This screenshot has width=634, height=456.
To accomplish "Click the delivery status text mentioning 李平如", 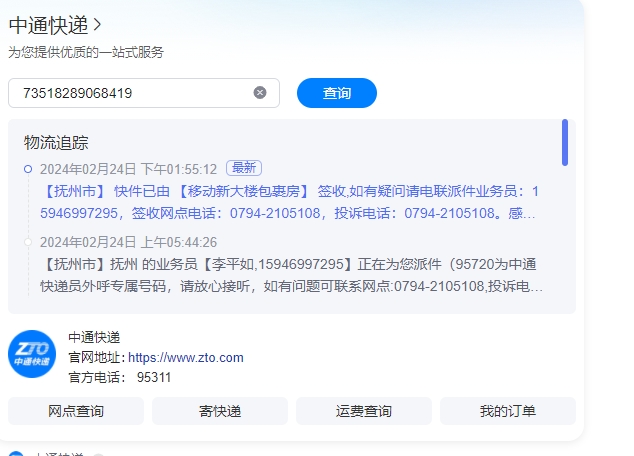I will pyautogui.click(x=291, y=275).
